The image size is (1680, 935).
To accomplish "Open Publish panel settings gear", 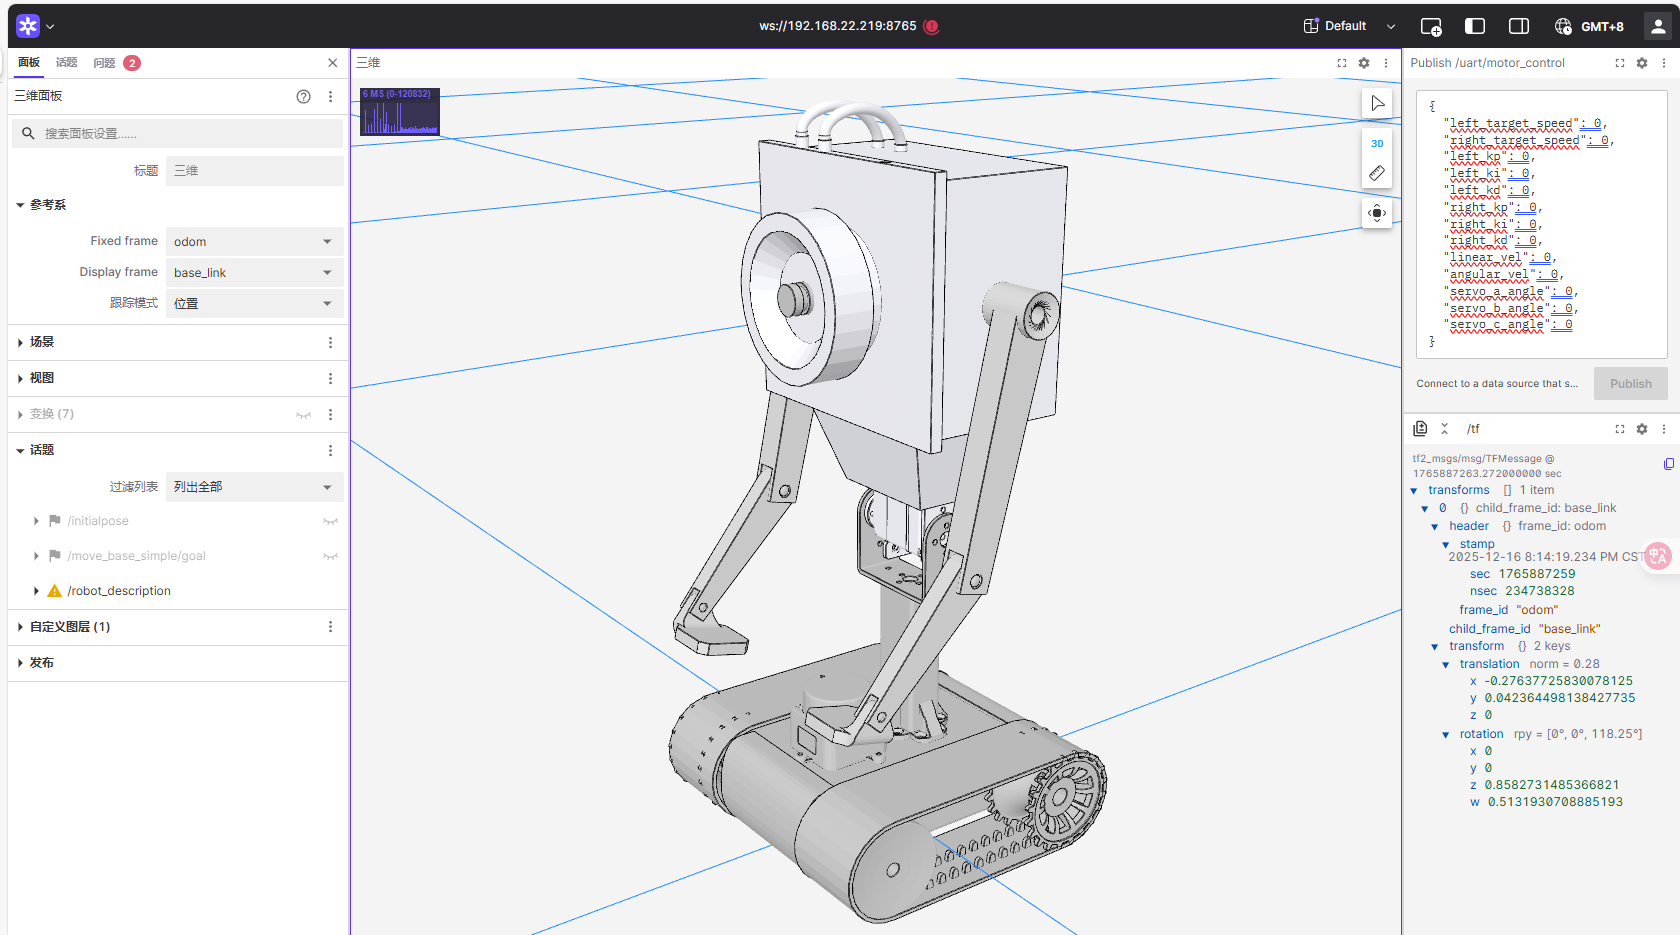I will click(1642, 63).
